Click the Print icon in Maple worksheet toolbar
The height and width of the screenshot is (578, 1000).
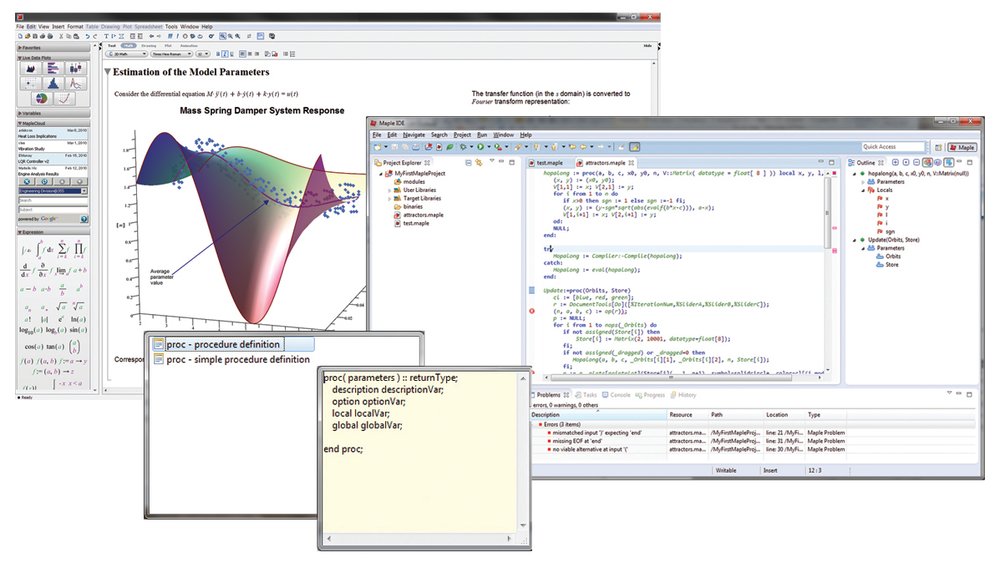coord(43,37)
